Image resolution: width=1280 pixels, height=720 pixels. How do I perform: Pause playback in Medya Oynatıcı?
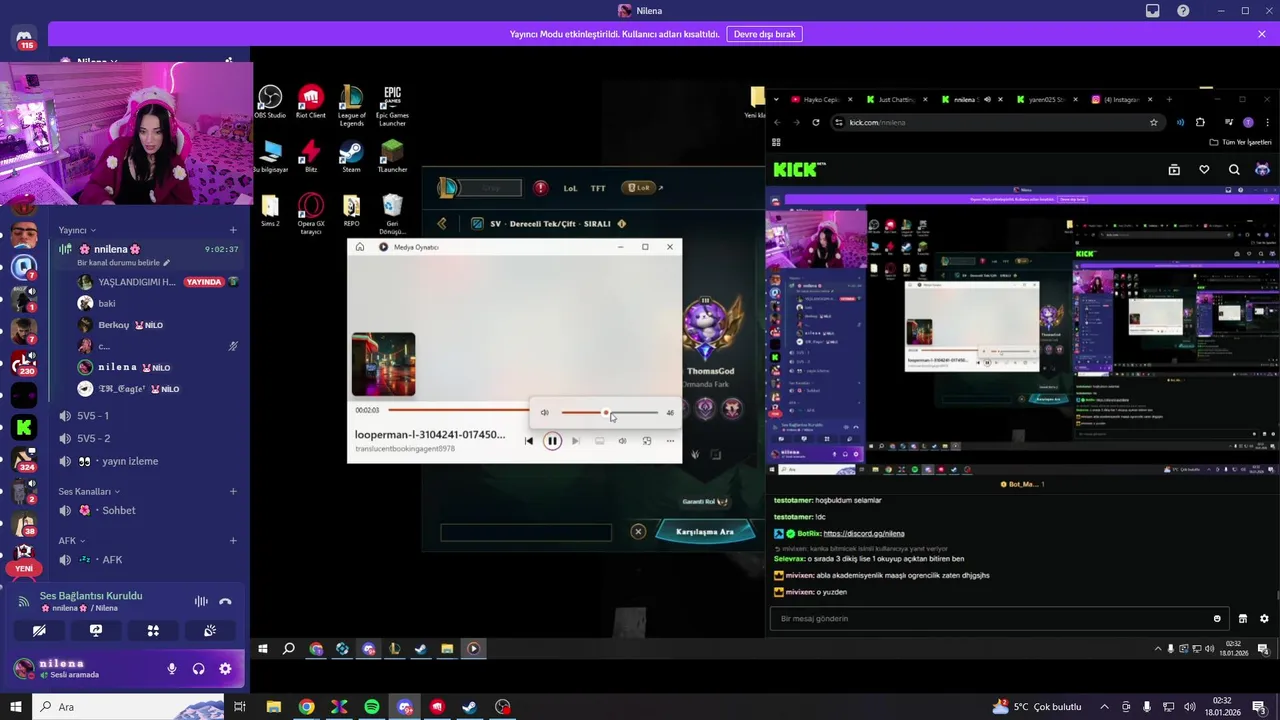(552, 441)
